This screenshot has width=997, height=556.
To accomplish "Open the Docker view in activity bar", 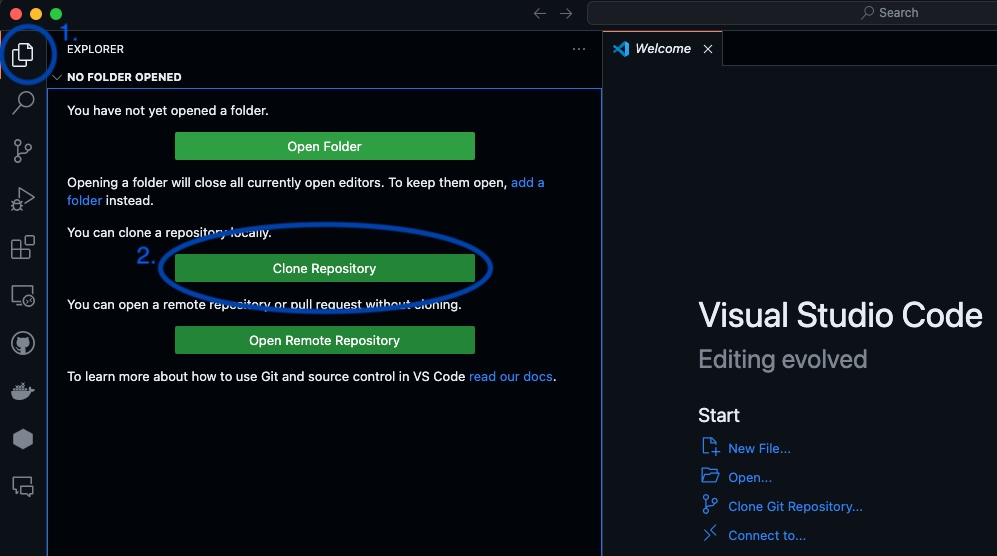I will click(22, 391).
